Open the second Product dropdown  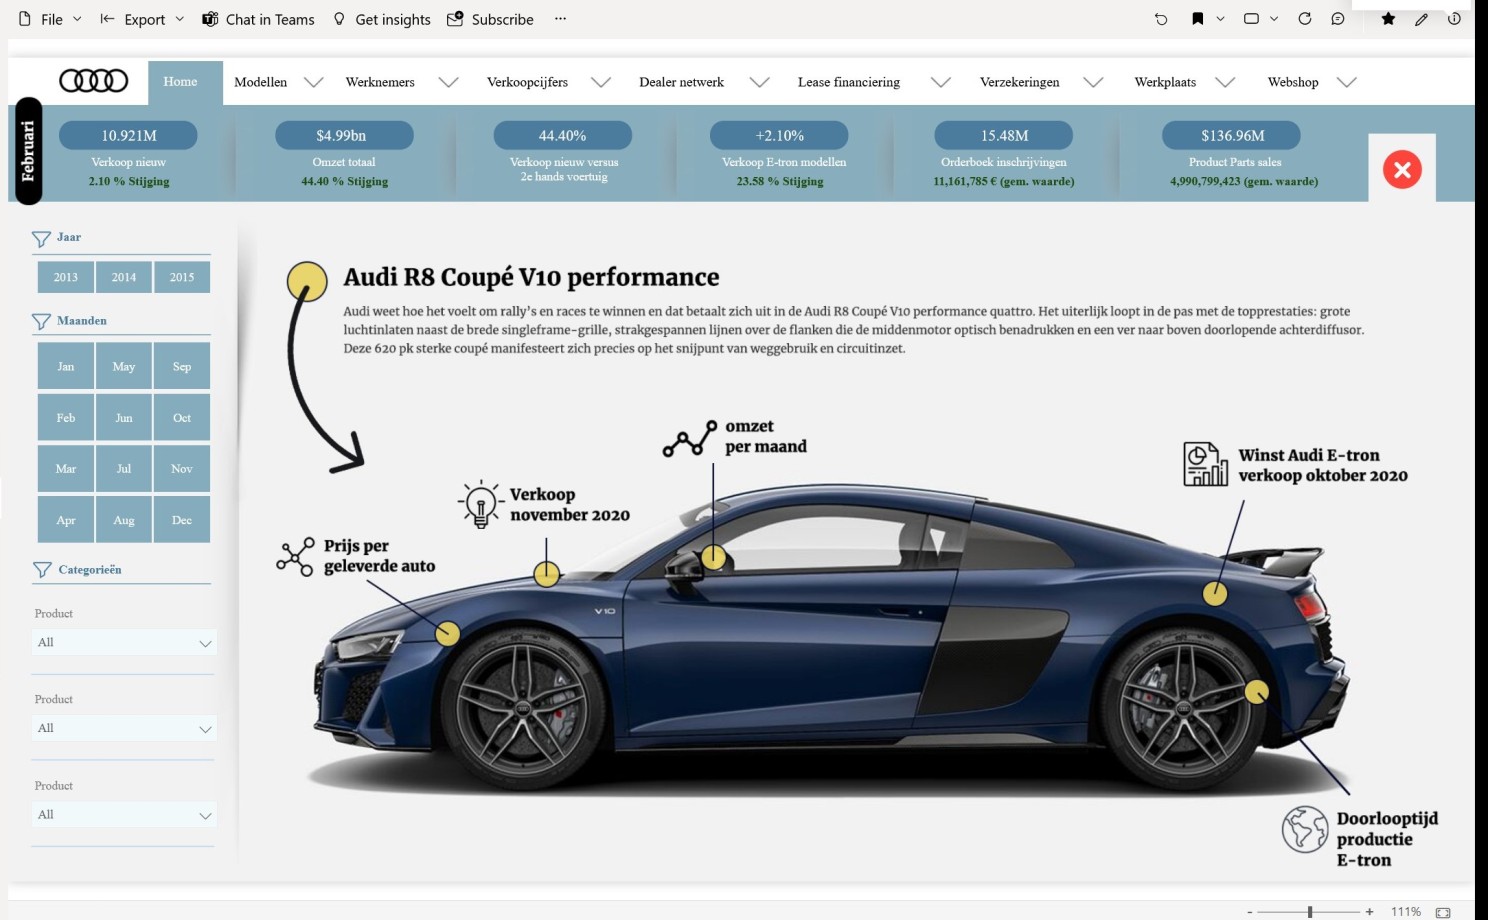tap(124, 728)
